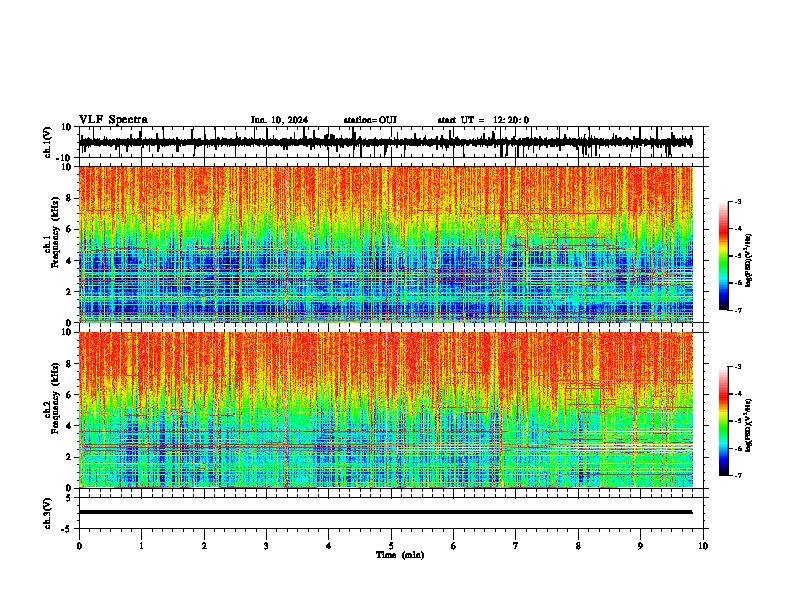Click the "Time (min)" axis title
The height and width of the screenshot is (612, 792).
pyautogui.click(x=400, y=555)
